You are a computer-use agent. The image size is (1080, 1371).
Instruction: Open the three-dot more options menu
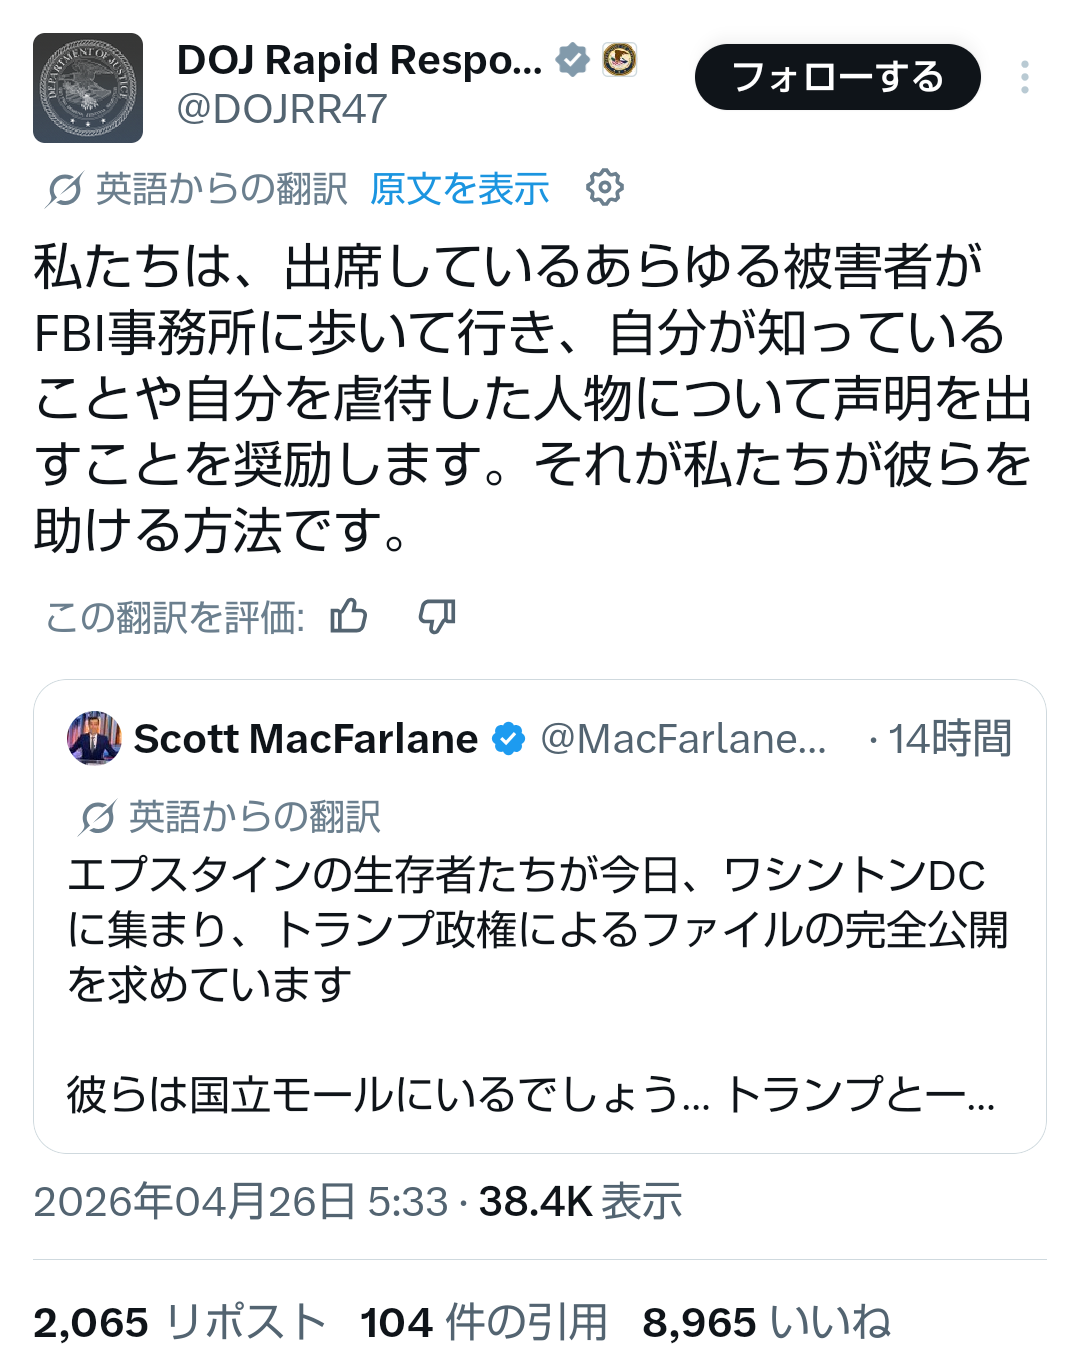pos(1024,77)
